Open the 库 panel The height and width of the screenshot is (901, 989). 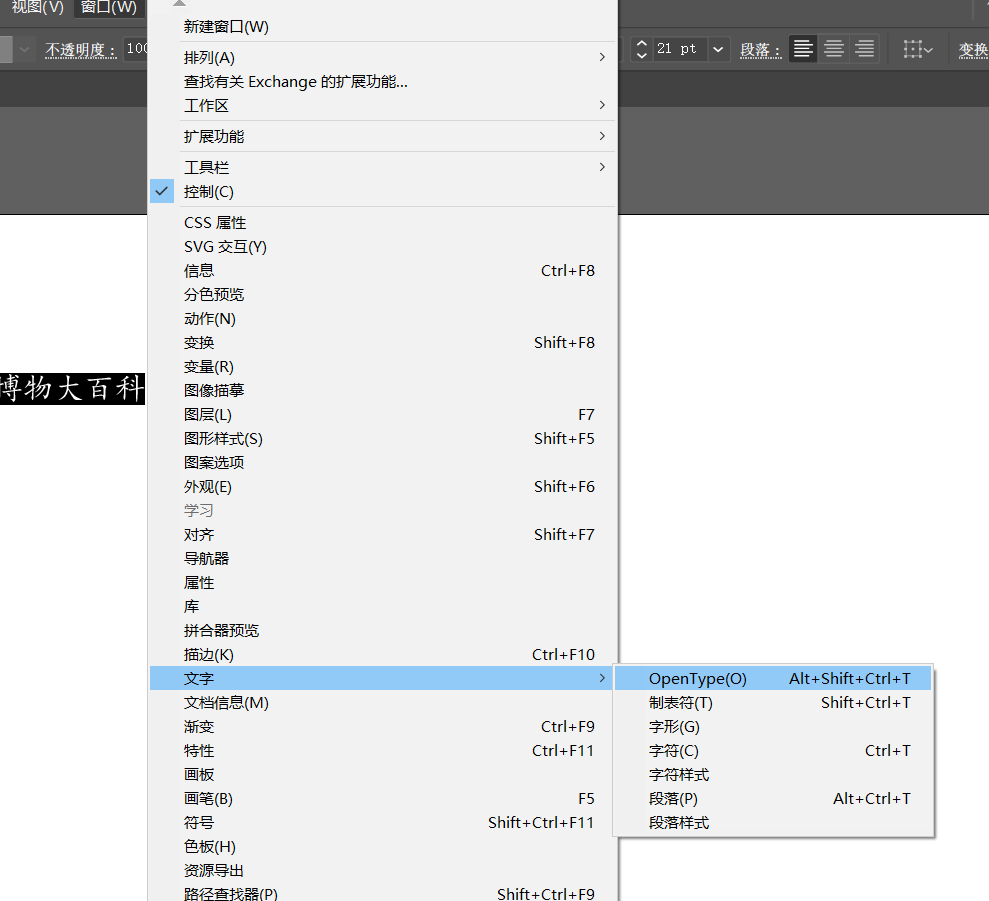[x=382, y=606]
